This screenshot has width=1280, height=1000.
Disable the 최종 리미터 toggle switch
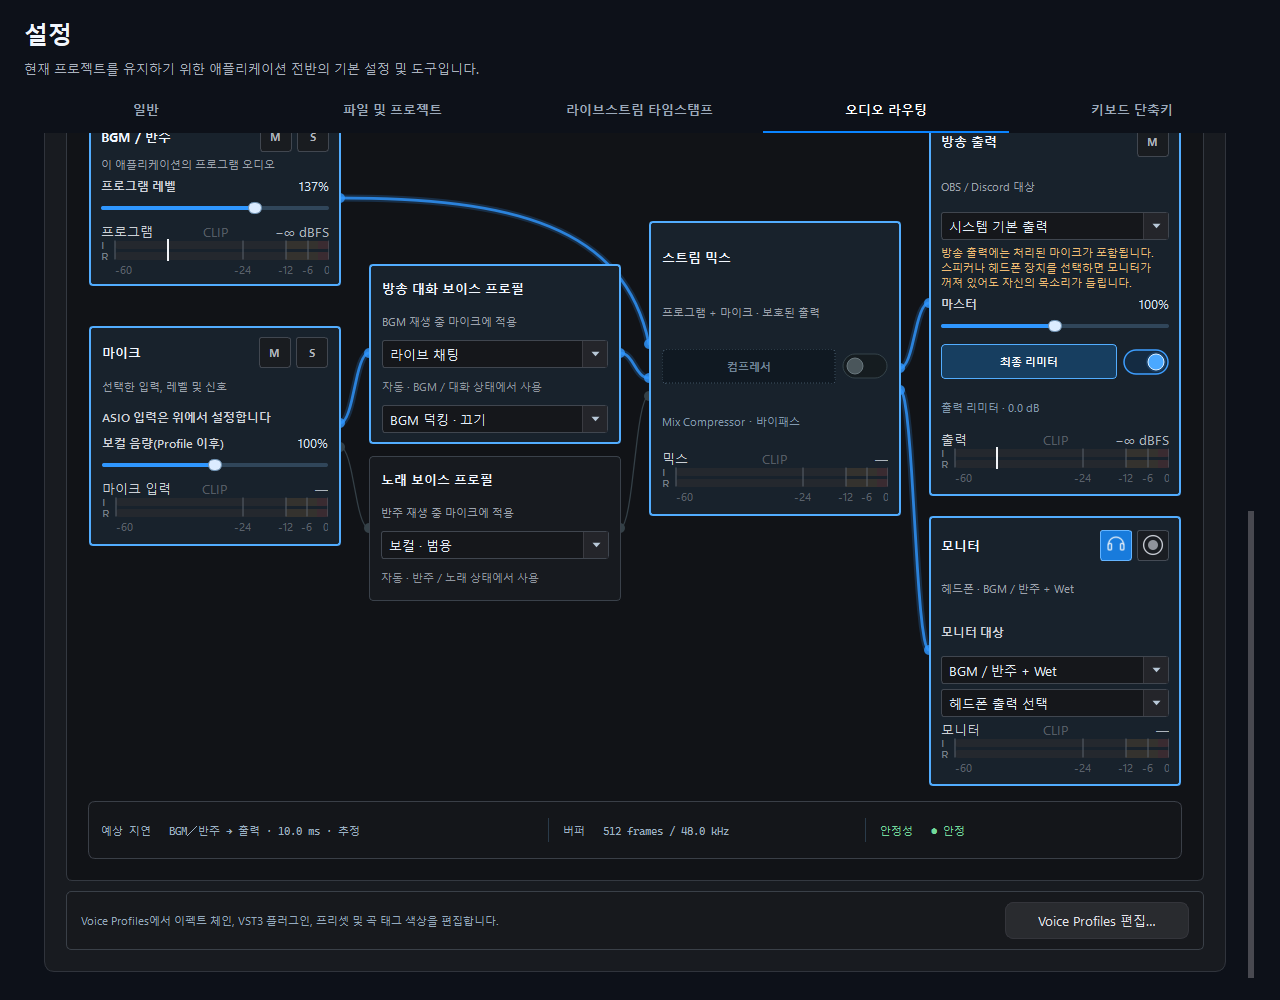coord(1146,362)
